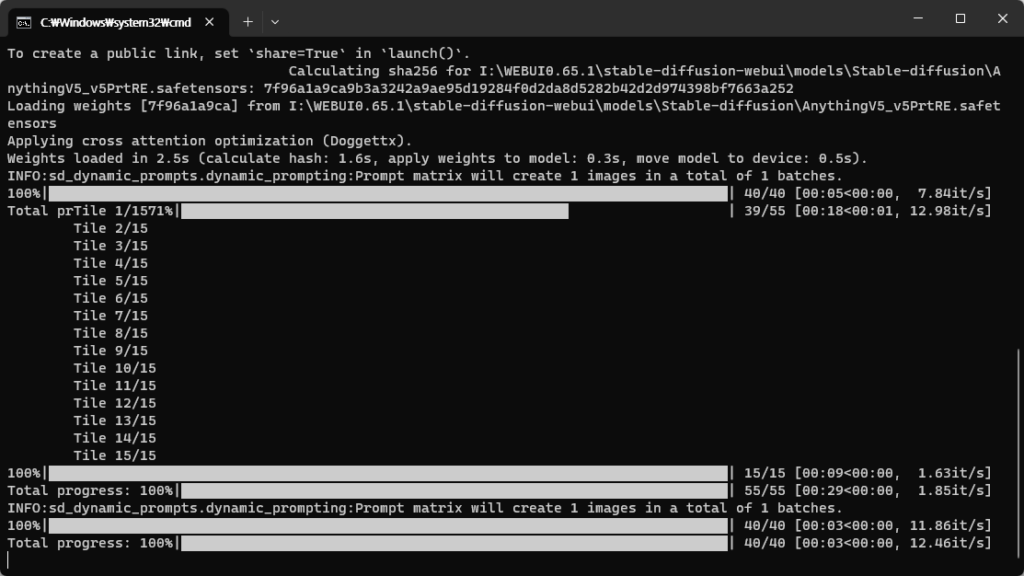This screenshot has width=1024, height=576.
Task: Open a new terminal tab with plus
Action: (248, 22)
